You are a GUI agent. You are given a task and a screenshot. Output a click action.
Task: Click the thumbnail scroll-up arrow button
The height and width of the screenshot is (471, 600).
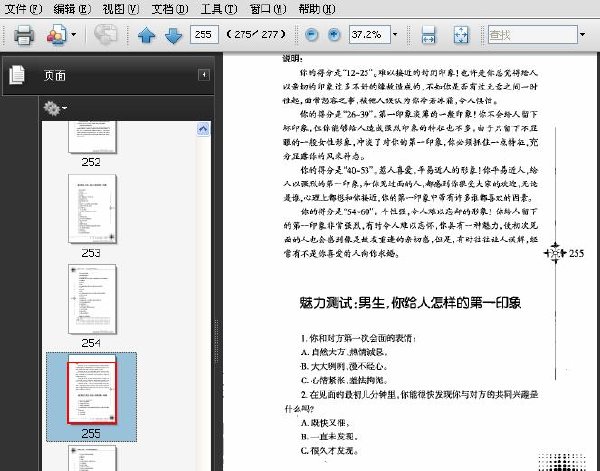(203, 129)
